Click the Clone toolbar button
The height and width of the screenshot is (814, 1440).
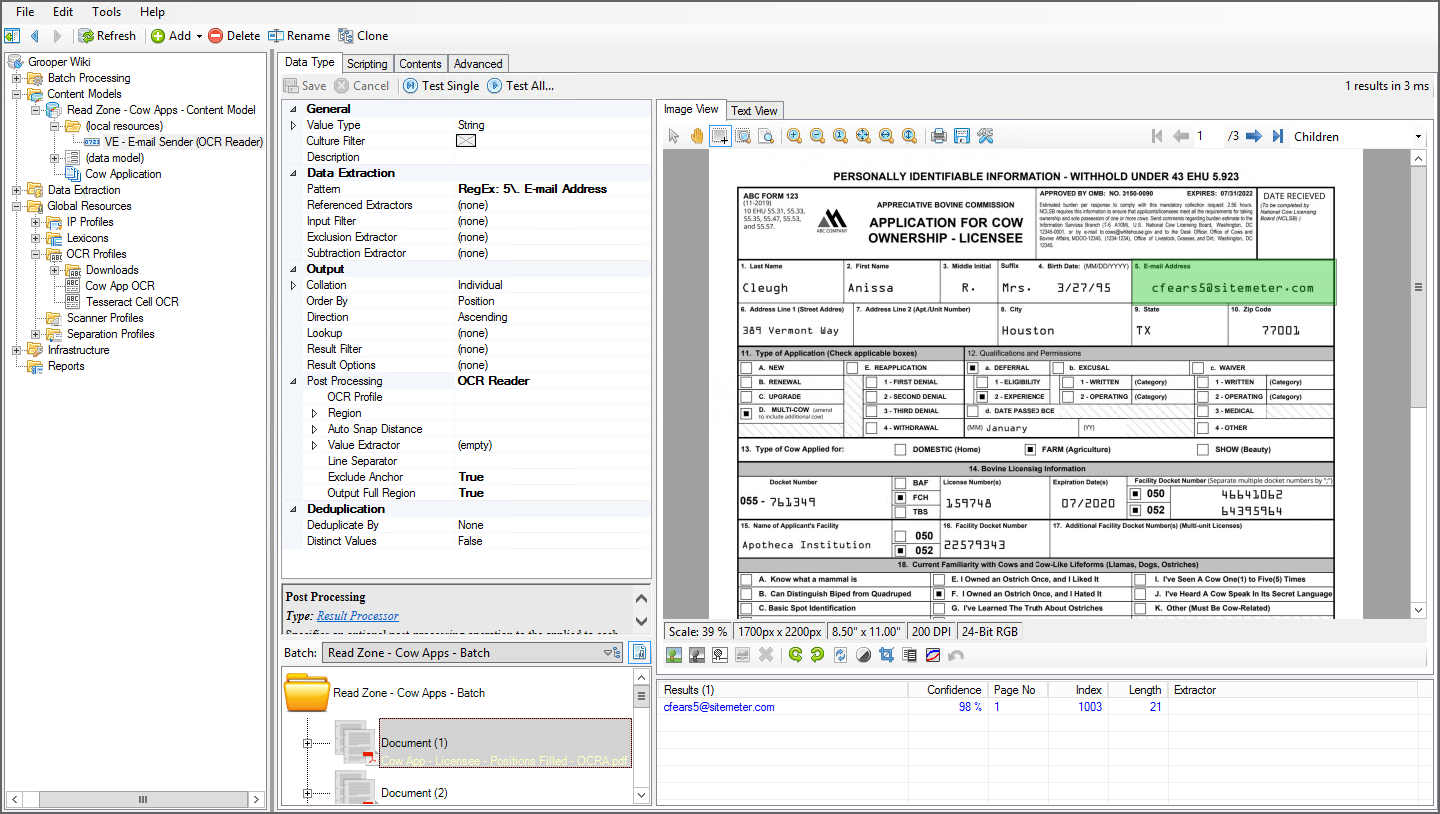click(x=363, y=36)
